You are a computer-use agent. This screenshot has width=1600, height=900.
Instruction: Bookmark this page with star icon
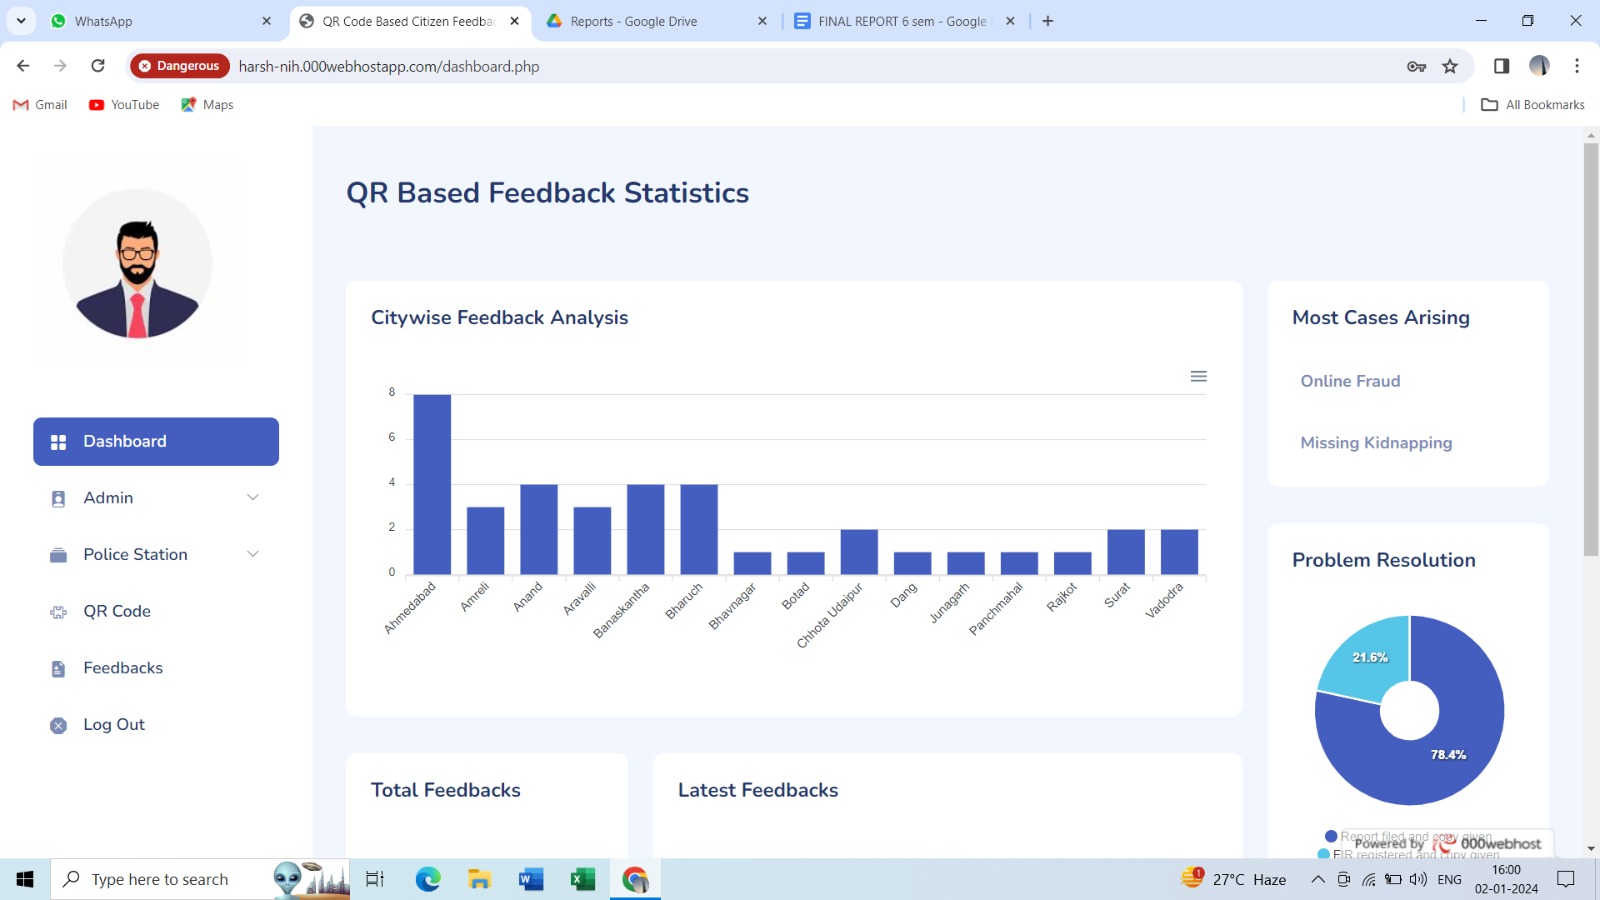pos(1450,66)
